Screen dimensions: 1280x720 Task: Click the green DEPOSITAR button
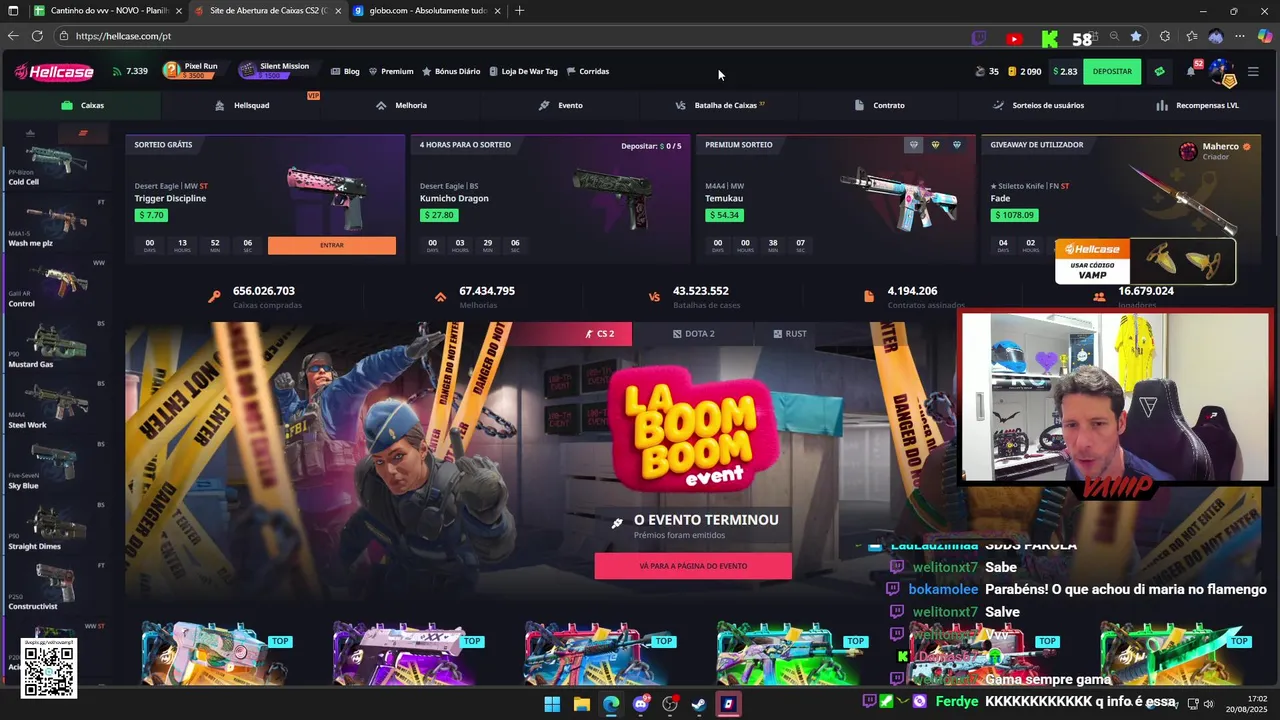click(1112, 71)
